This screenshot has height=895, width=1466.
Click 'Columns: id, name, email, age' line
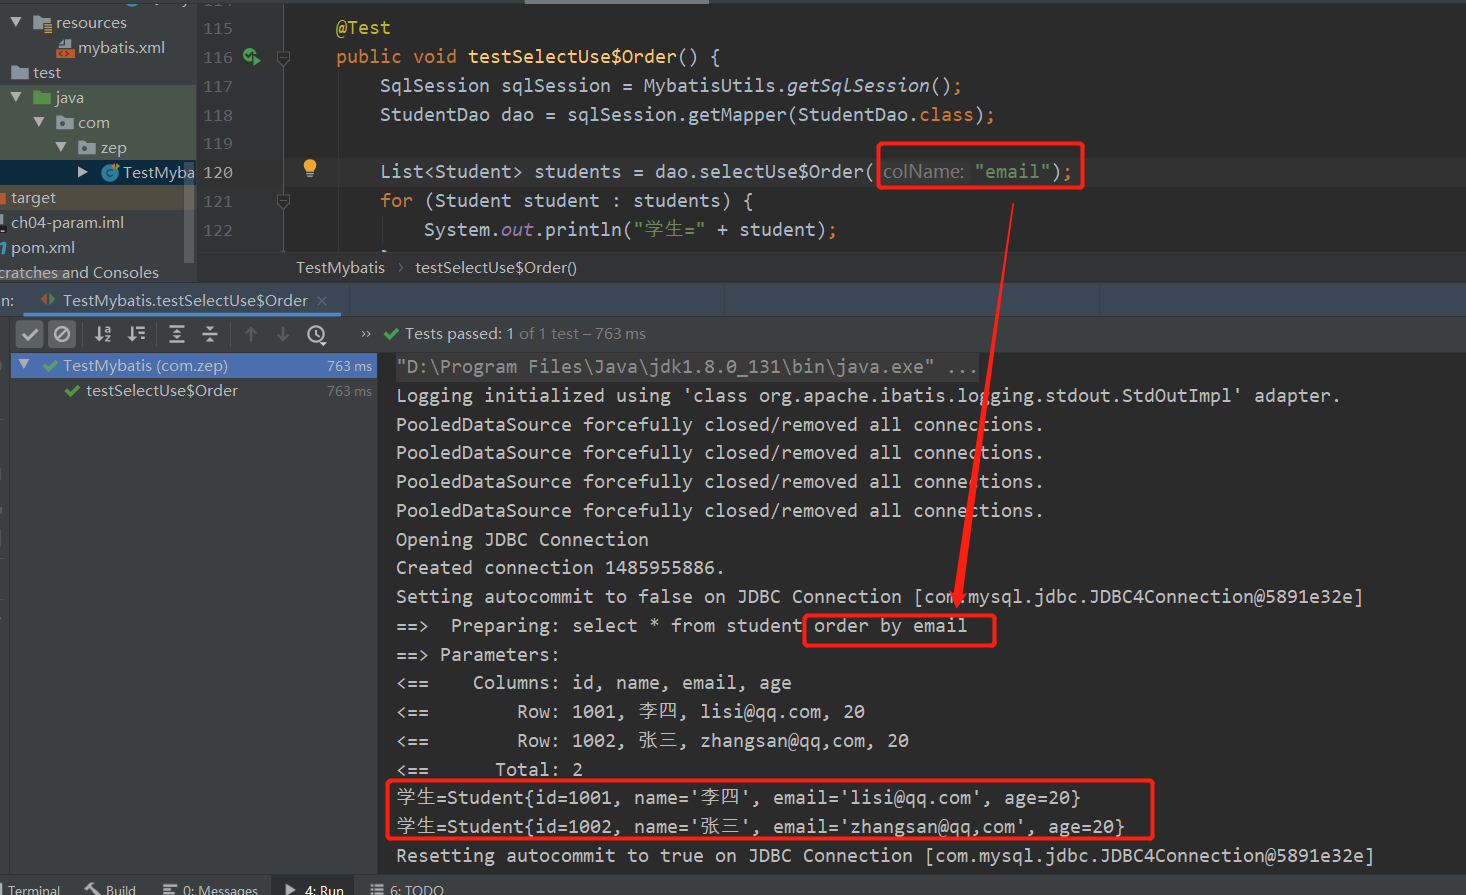pyautogui.click(x=632, y=683)
